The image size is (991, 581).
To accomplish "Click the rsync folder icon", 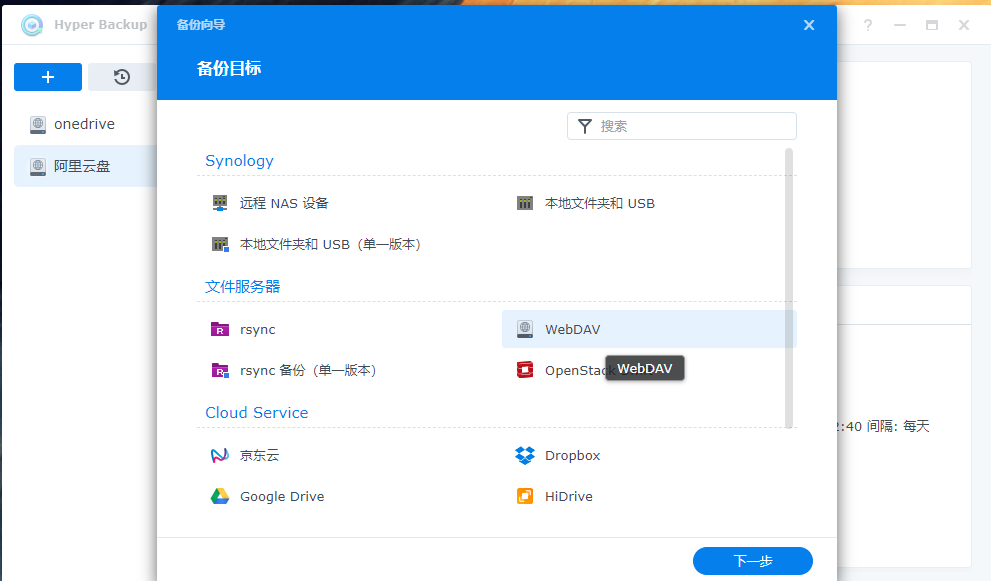I will [x=219, y=329].
